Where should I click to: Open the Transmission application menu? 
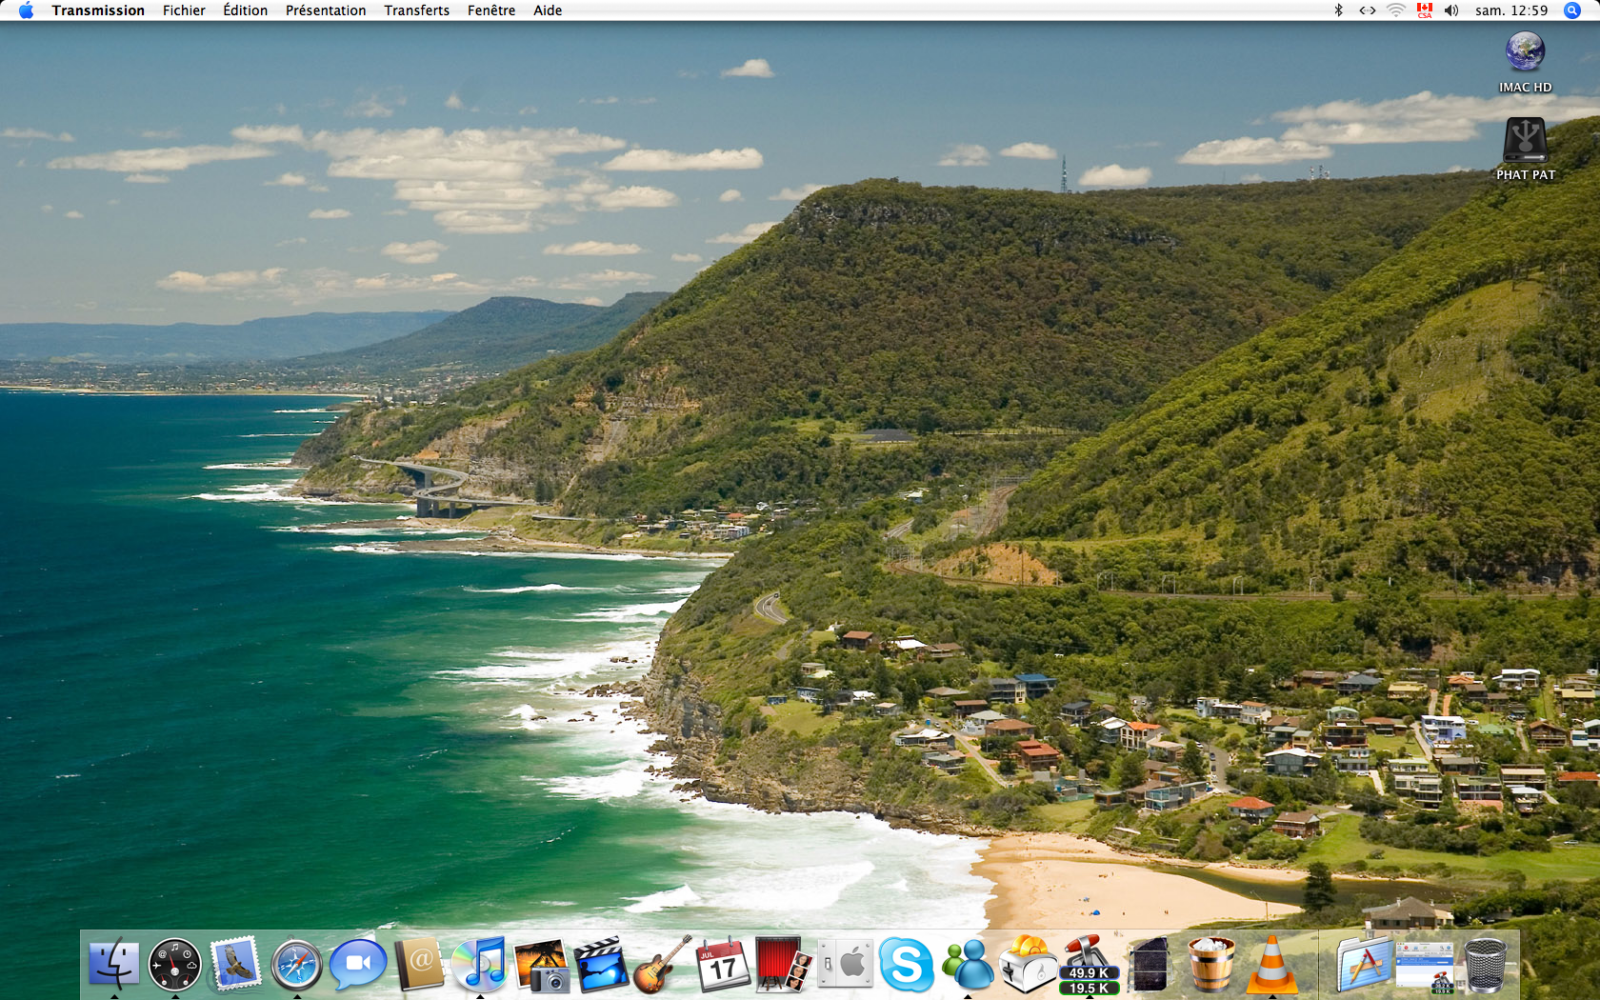(x=98, y=10)
